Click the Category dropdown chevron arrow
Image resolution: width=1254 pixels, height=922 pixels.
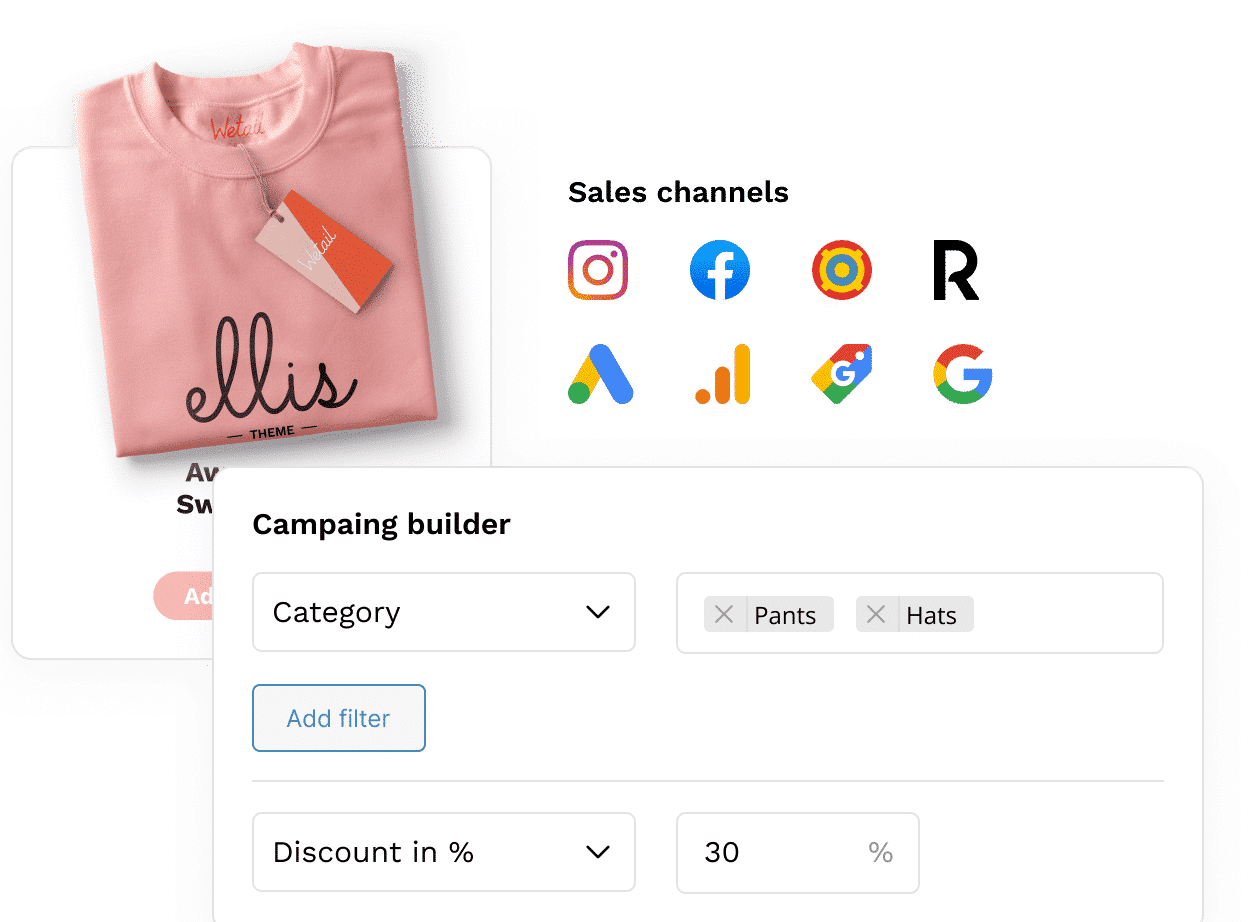(x=598, y=612)
